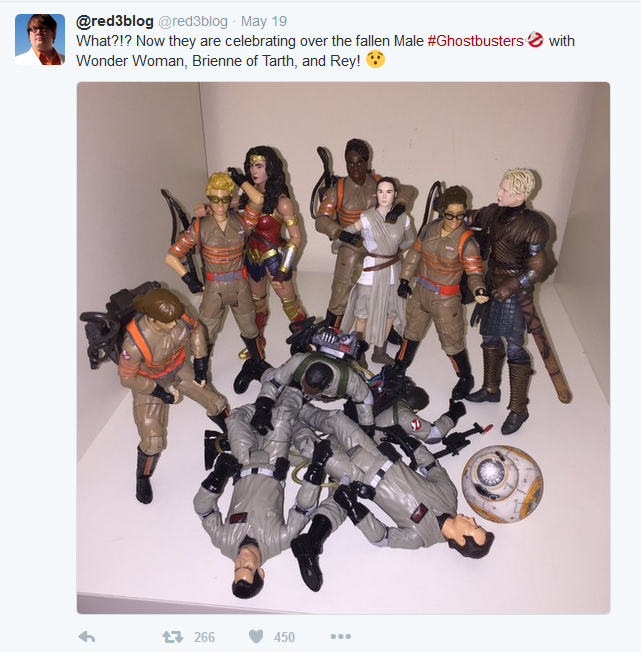Open the grey @red3blog handle
The height and width of the screenshot is (652, 641).
click(x=193, y=21)
